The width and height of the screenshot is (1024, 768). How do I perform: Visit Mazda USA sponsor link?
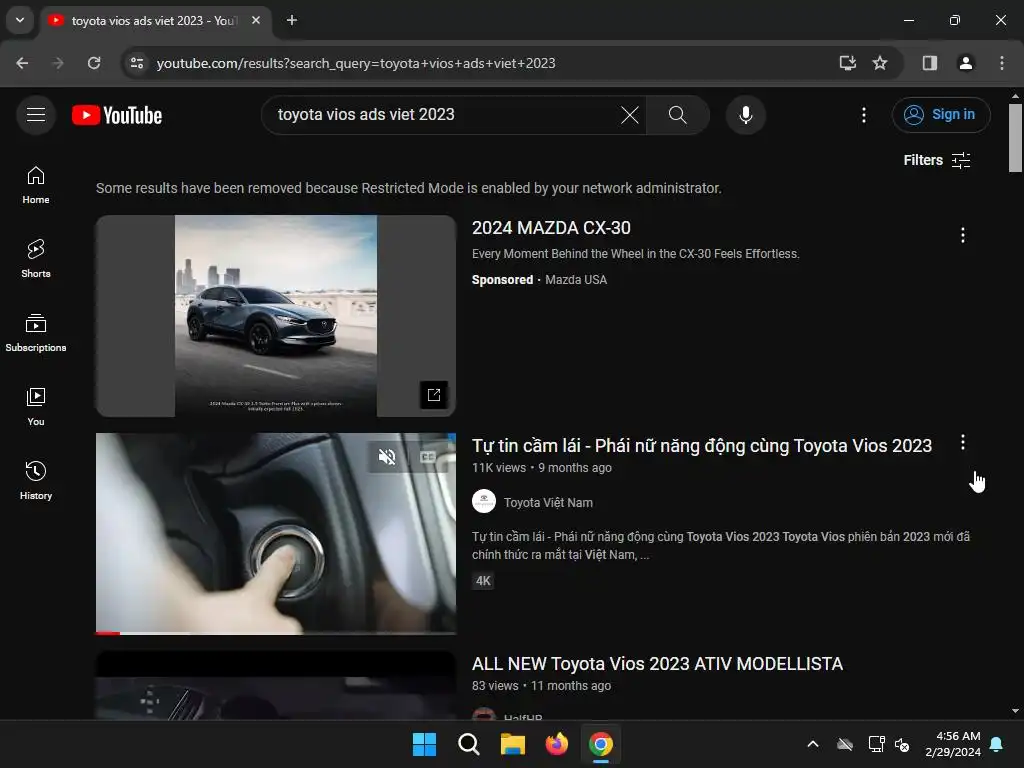click(x=575, y=280)
